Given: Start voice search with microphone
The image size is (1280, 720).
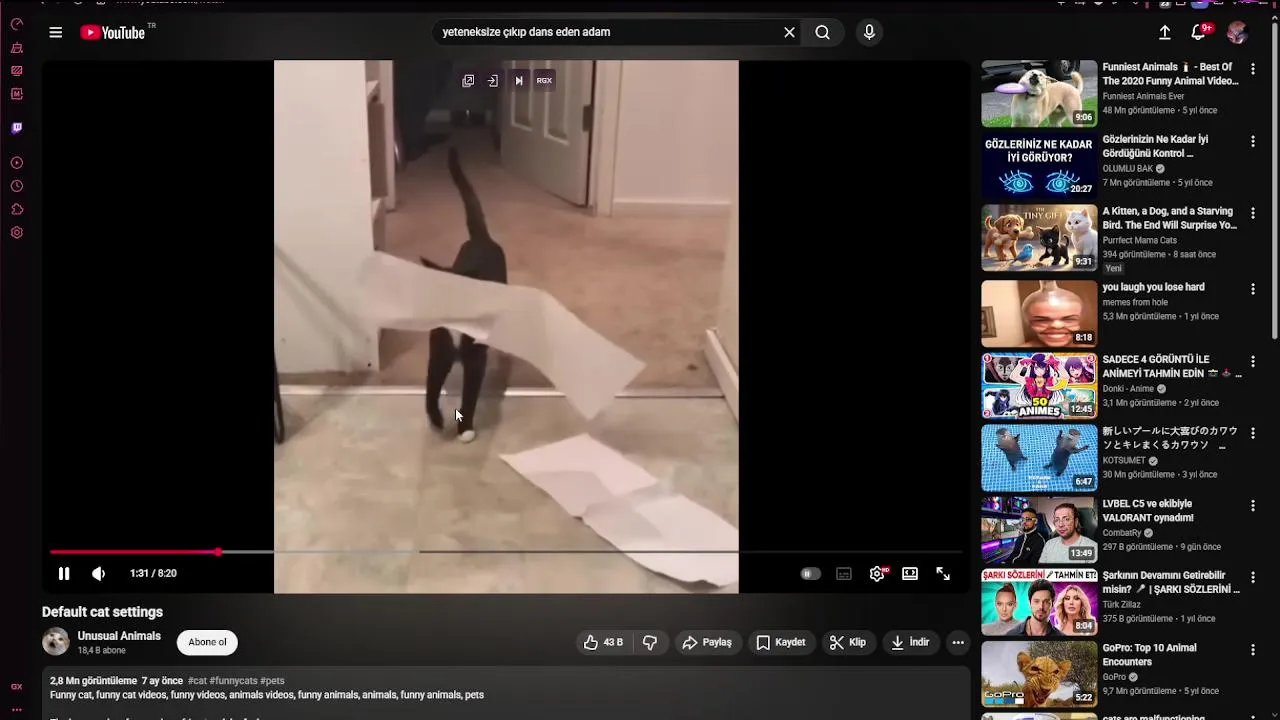Looking at the screenshot, I should tap(869, 32).
